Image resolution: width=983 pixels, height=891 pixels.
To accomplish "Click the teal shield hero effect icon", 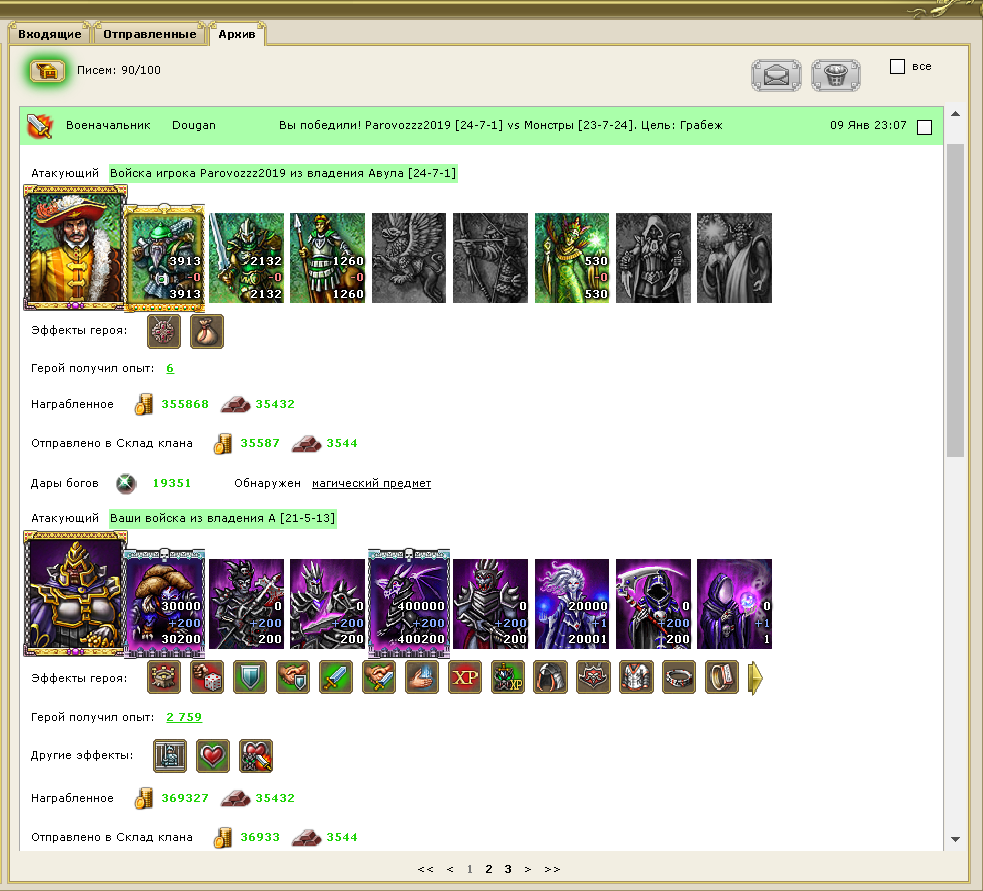I will (250, 678).
